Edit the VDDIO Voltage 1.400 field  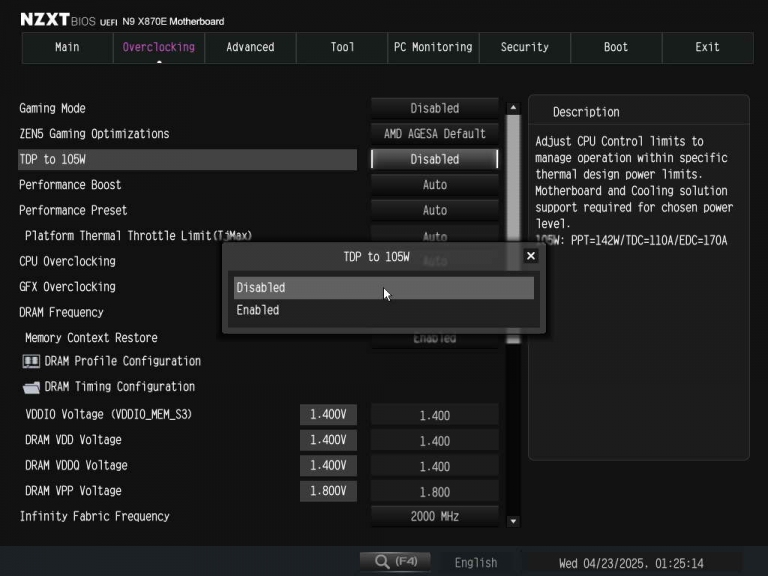[434, 415]
